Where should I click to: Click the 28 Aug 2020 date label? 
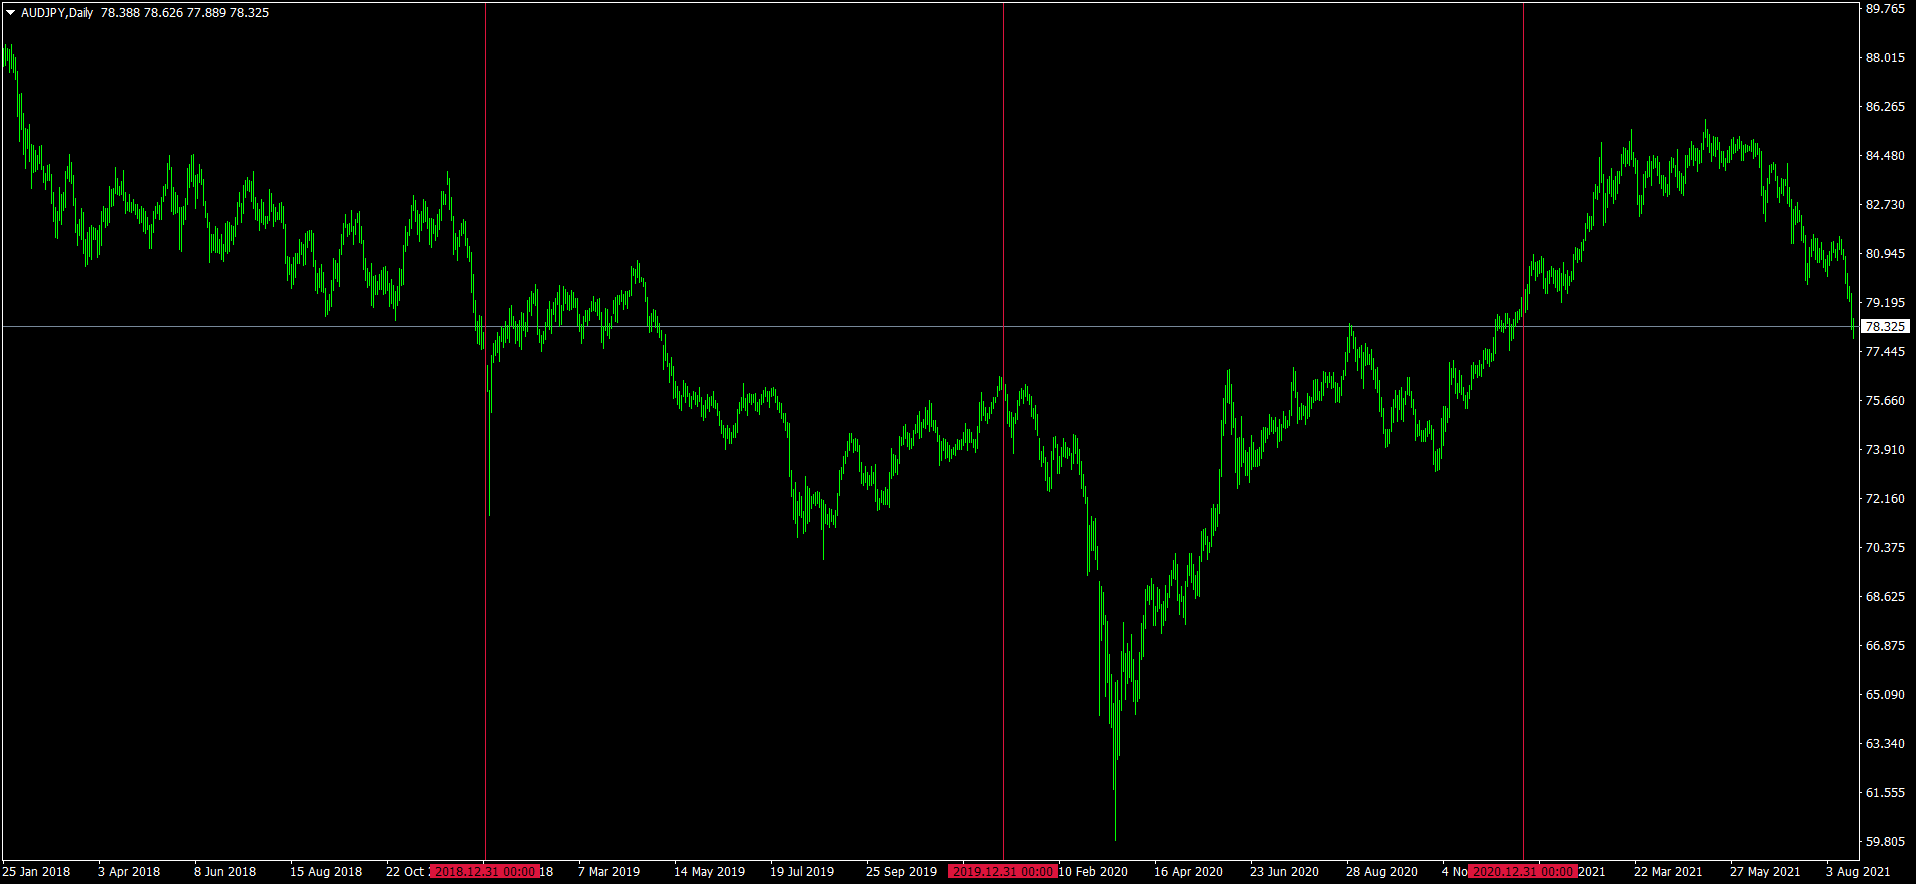click(1381, 872)
